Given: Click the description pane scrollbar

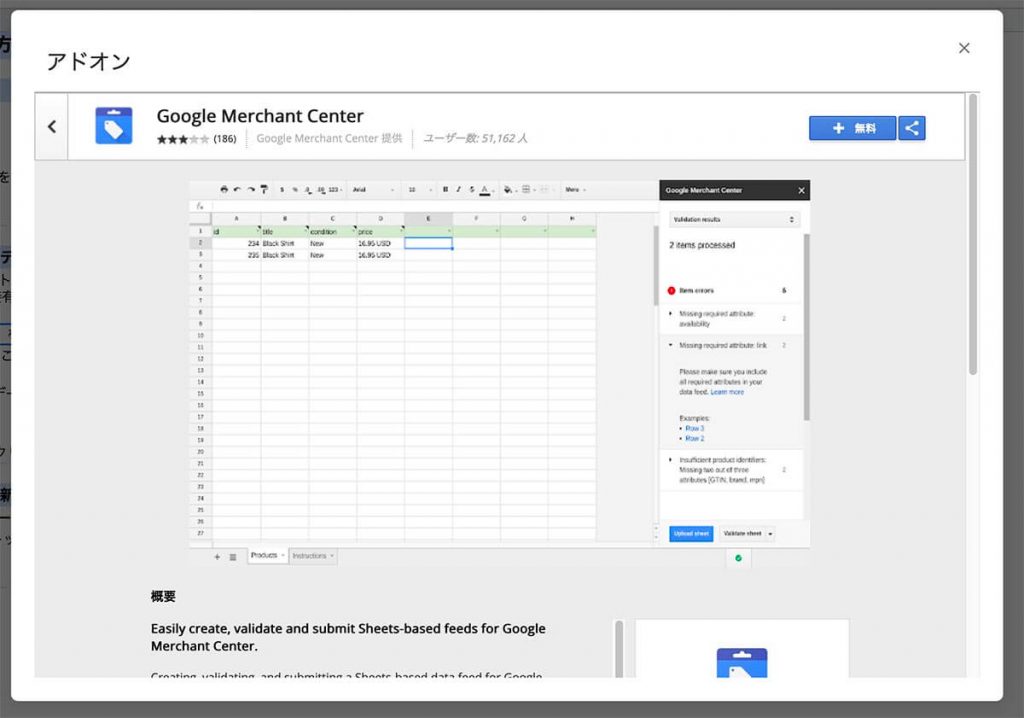Looking at the screenshot, I should click(619, 649).
